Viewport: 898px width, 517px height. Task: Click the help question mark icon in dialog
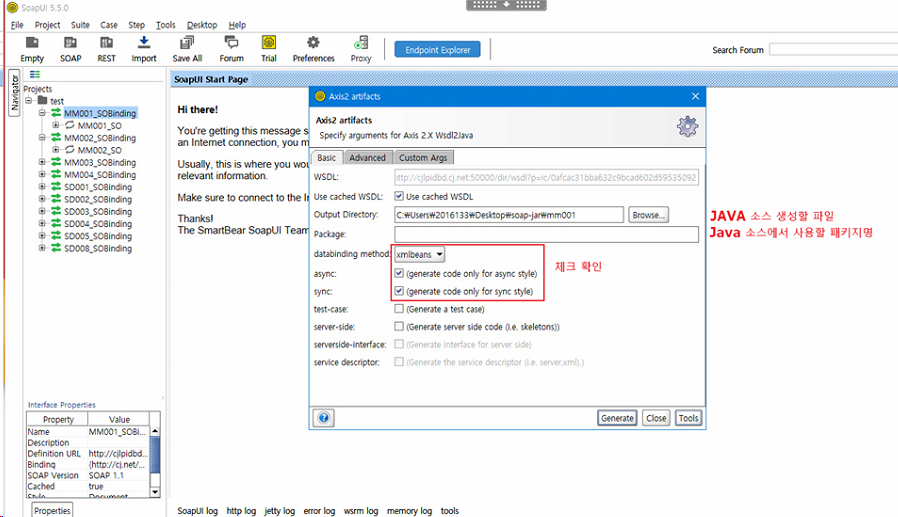[324, 418]
